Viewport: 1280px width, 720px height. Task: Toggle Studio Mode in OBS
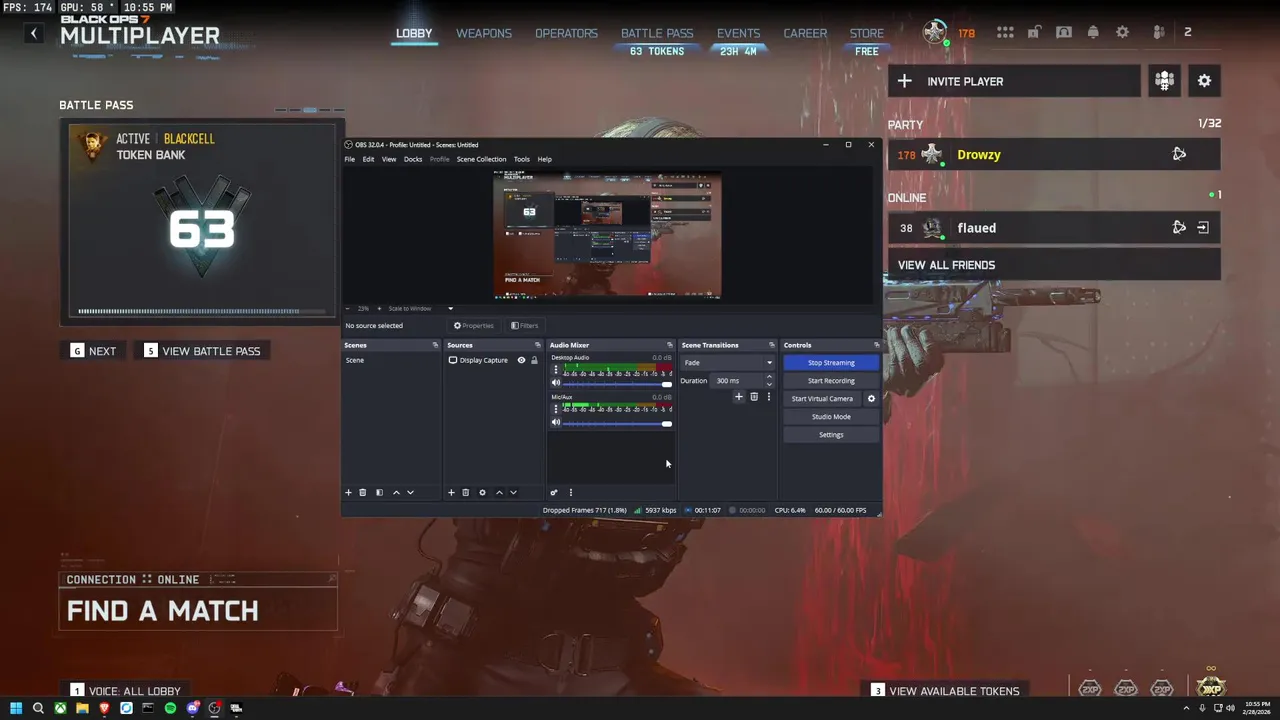point(831,416)
